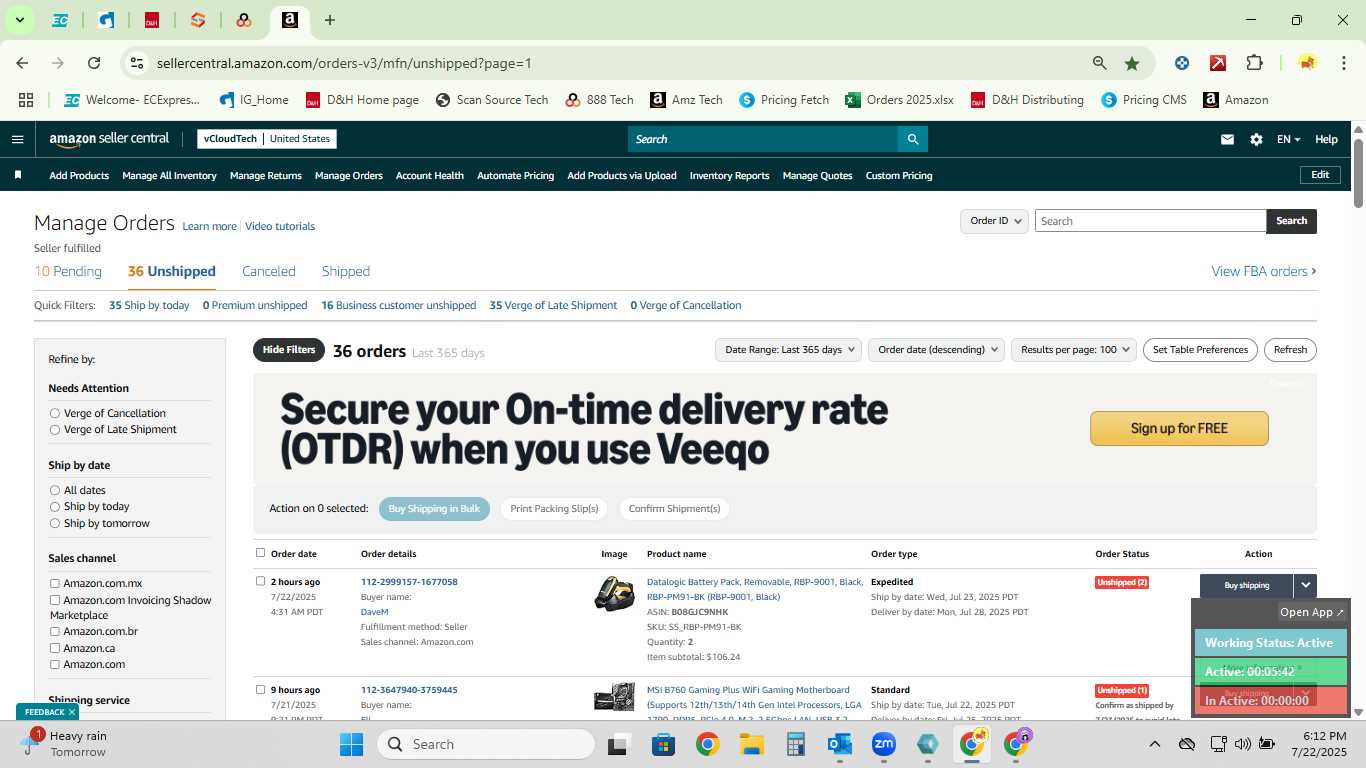This screenshot has height=768, width=1366.
Task: Click the teal search magnifier button
Action: coord(912,139)
